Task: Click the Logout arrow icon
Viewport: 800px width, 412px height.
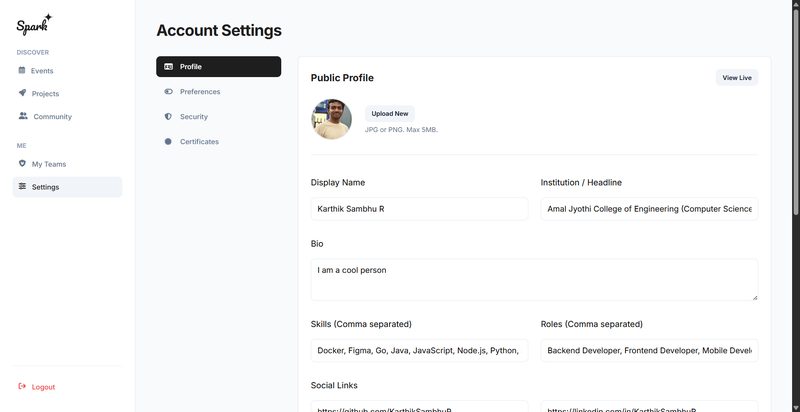Action: (22, 386)
